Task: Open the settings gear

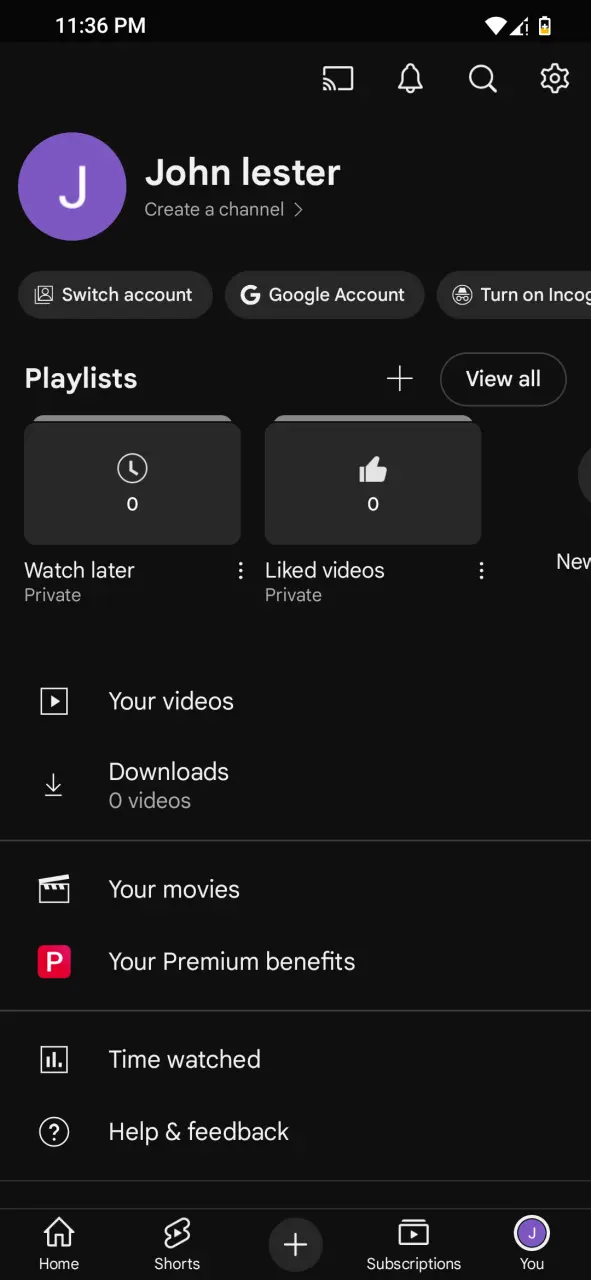Action: tap(555, 78)
